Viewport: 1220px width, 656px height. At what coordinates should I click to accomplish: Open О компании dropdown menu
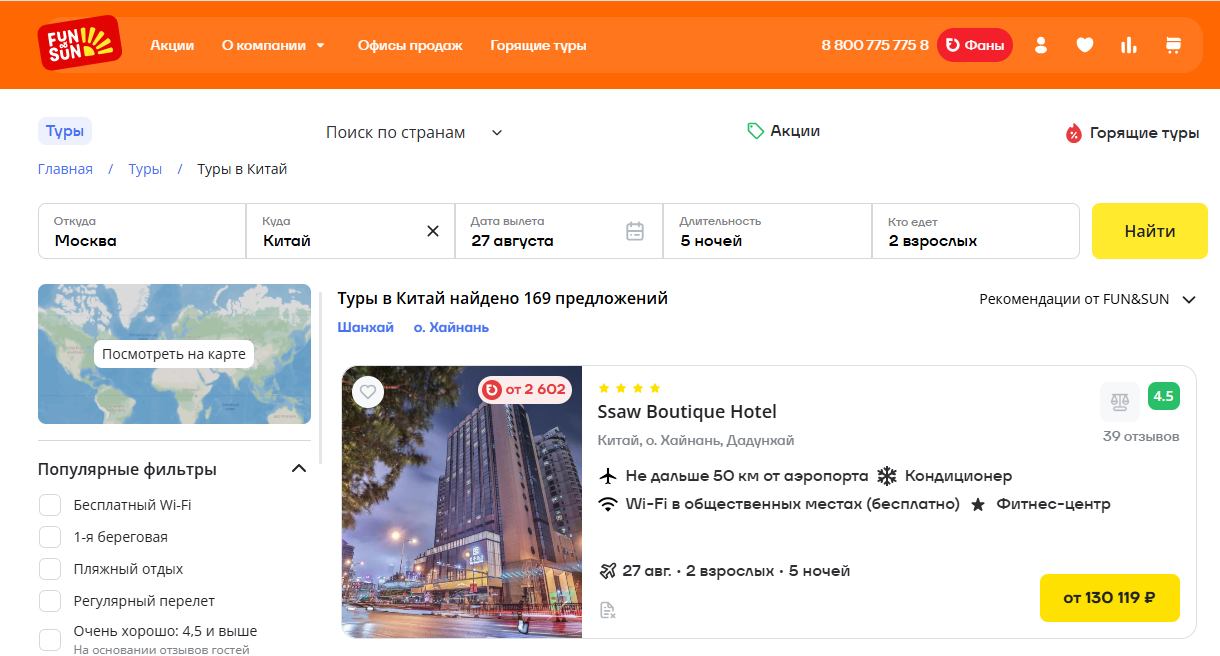(x=273, y=45)
